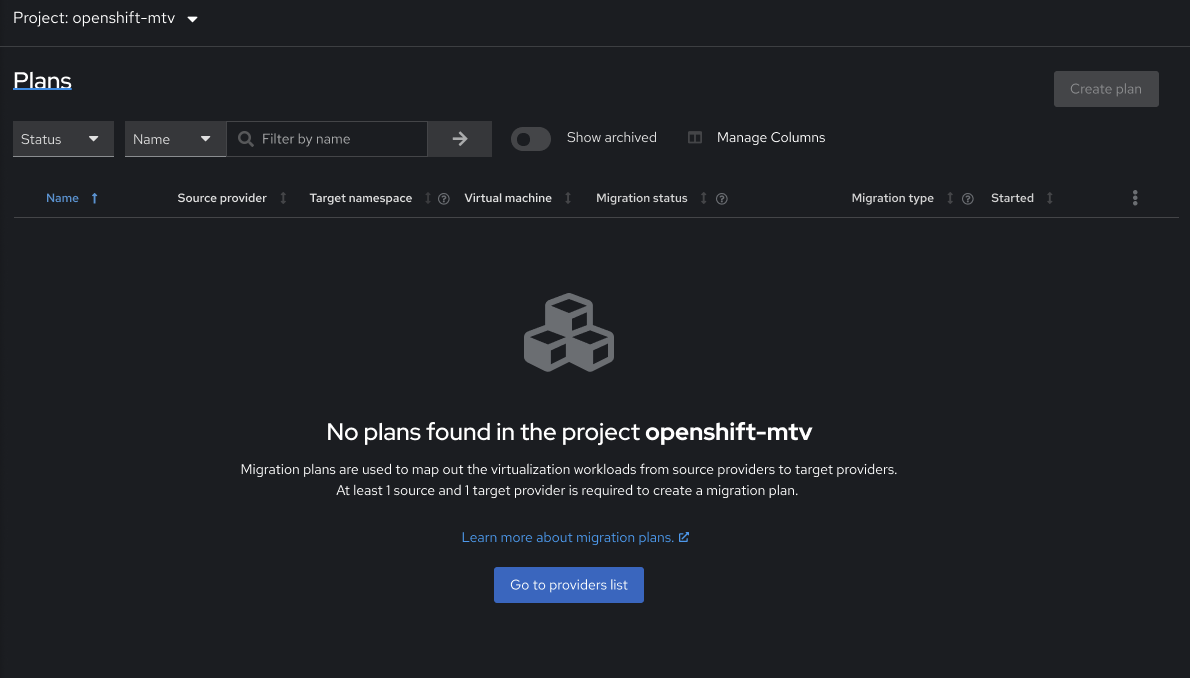
Task: Open help icon for Target namespace
Action: coord(444,199)
